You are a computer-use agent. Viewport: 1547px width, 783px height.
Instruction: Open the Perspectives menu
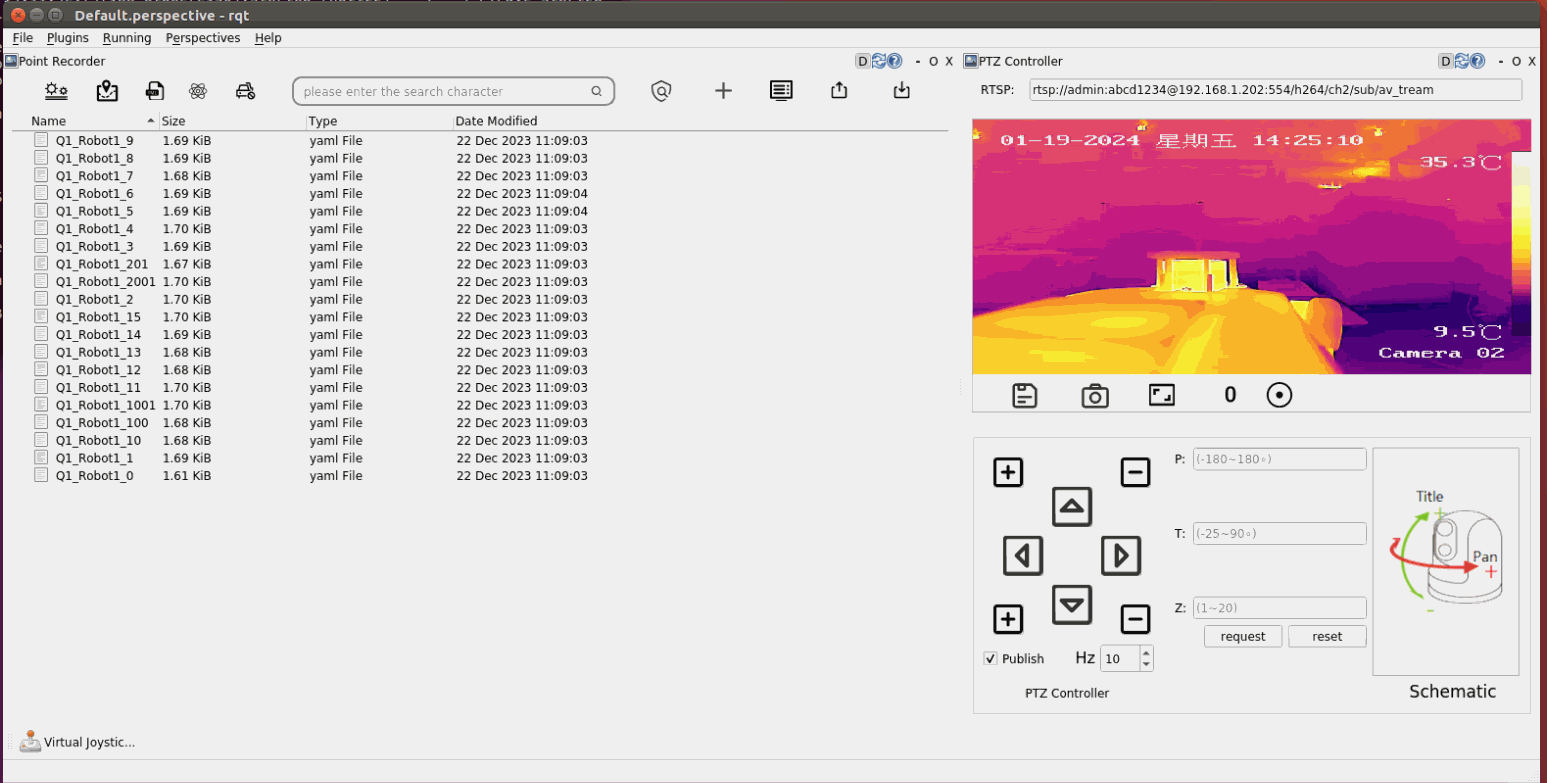pyautogui.click(x=203, y=38)
